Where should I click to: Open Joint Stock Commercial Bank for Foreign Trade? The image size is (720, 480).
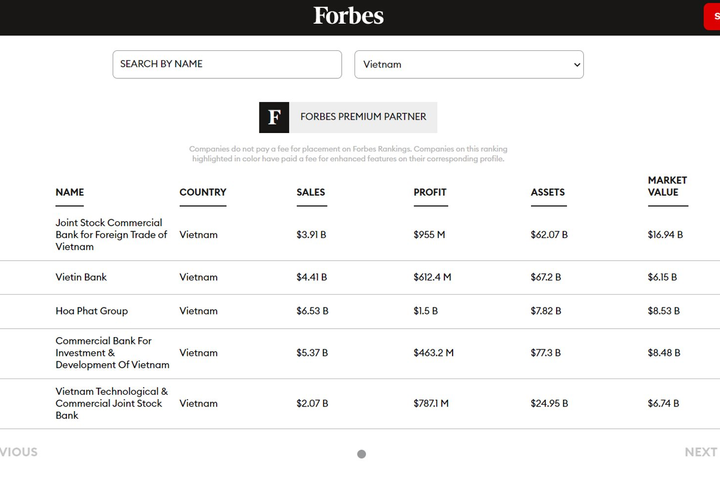tap(360, 235)
